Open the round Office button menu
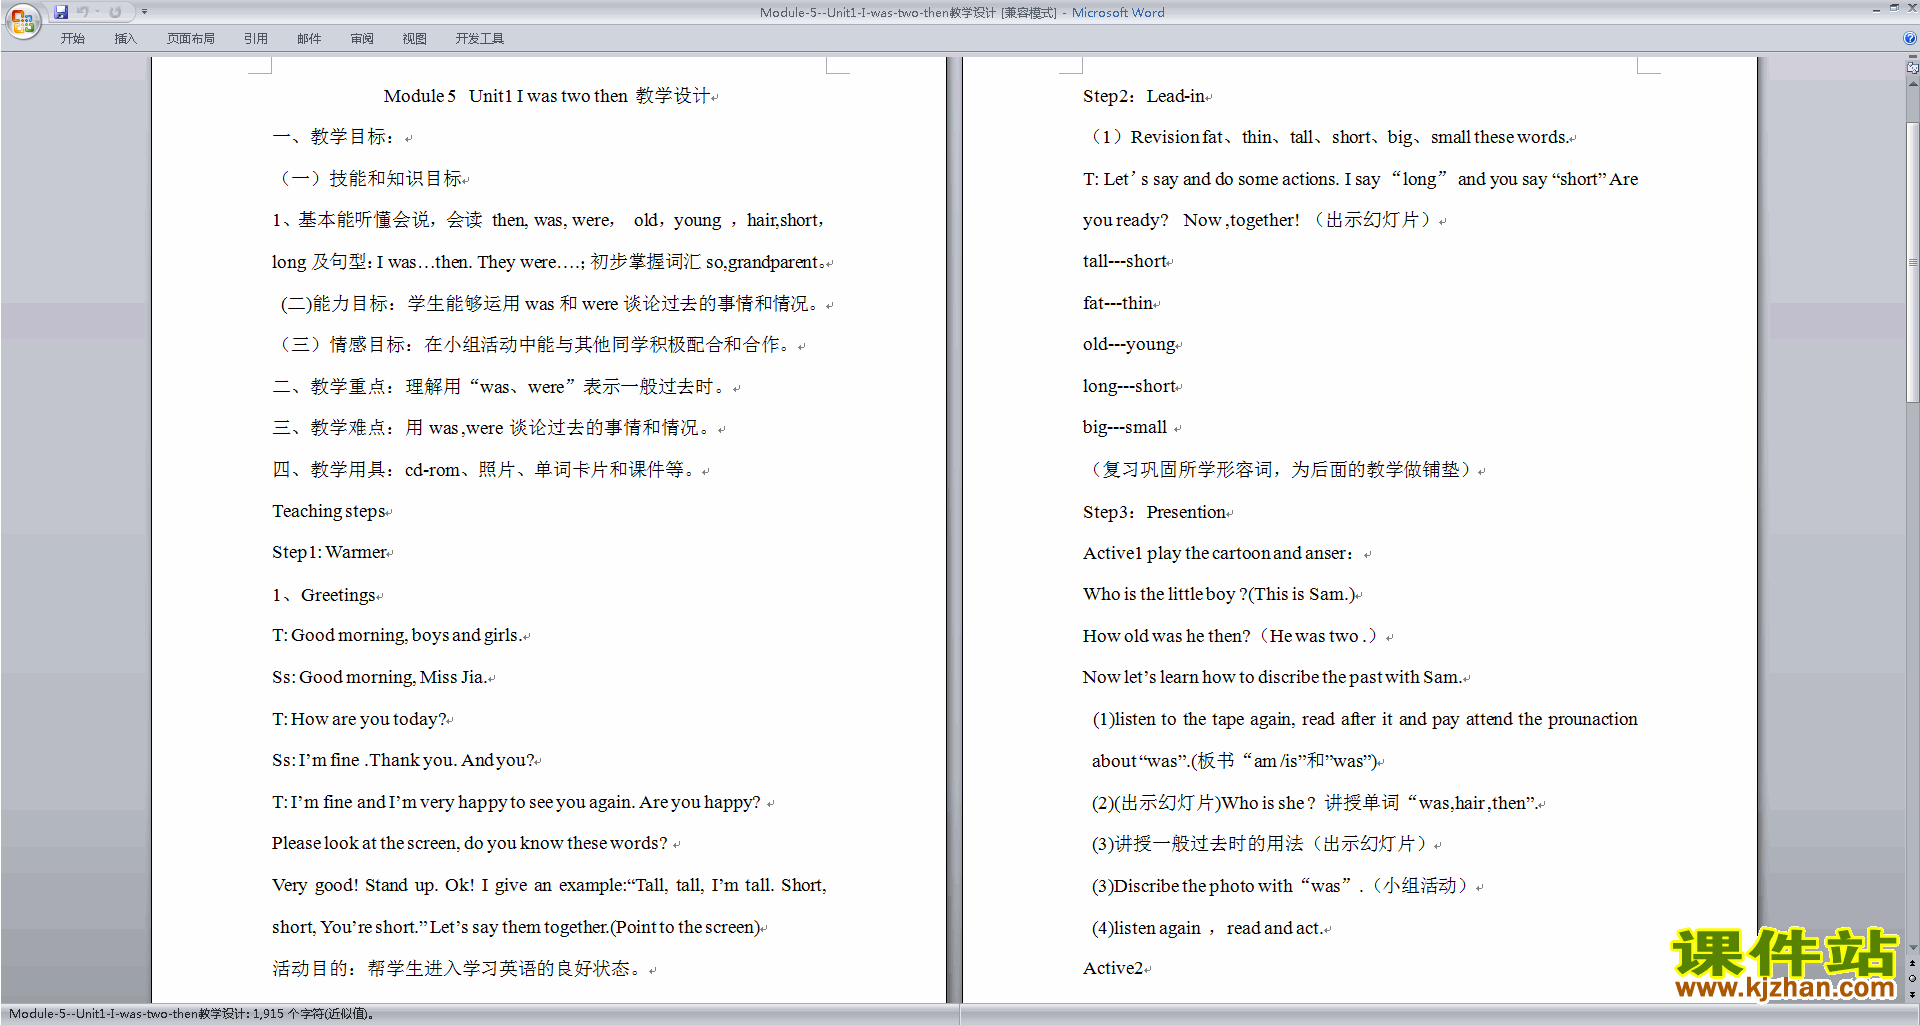Image resolution: width=1920 pixels, height=1025 pixels. point(22,20)
